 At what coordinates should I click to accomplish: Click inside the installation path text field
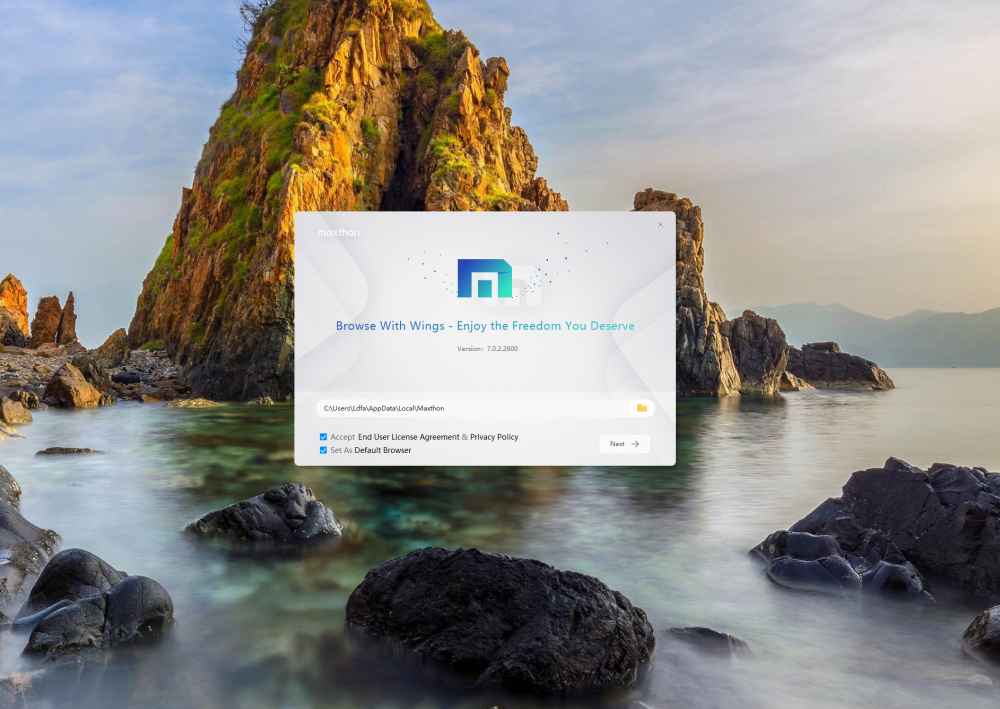coord(470,408)
